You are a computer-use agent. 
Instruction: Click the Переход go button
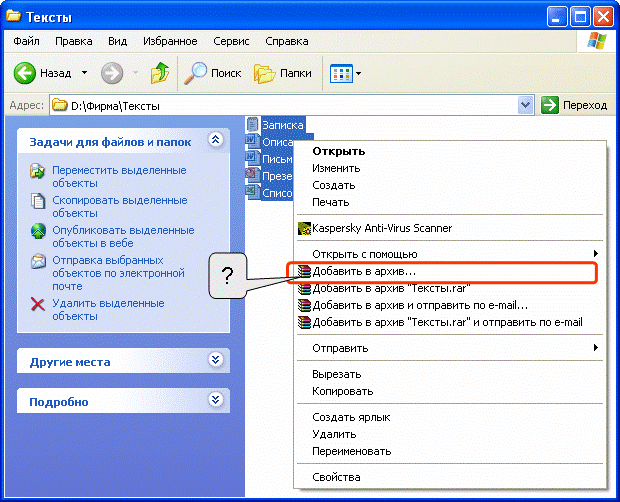(x=574, y=105)
